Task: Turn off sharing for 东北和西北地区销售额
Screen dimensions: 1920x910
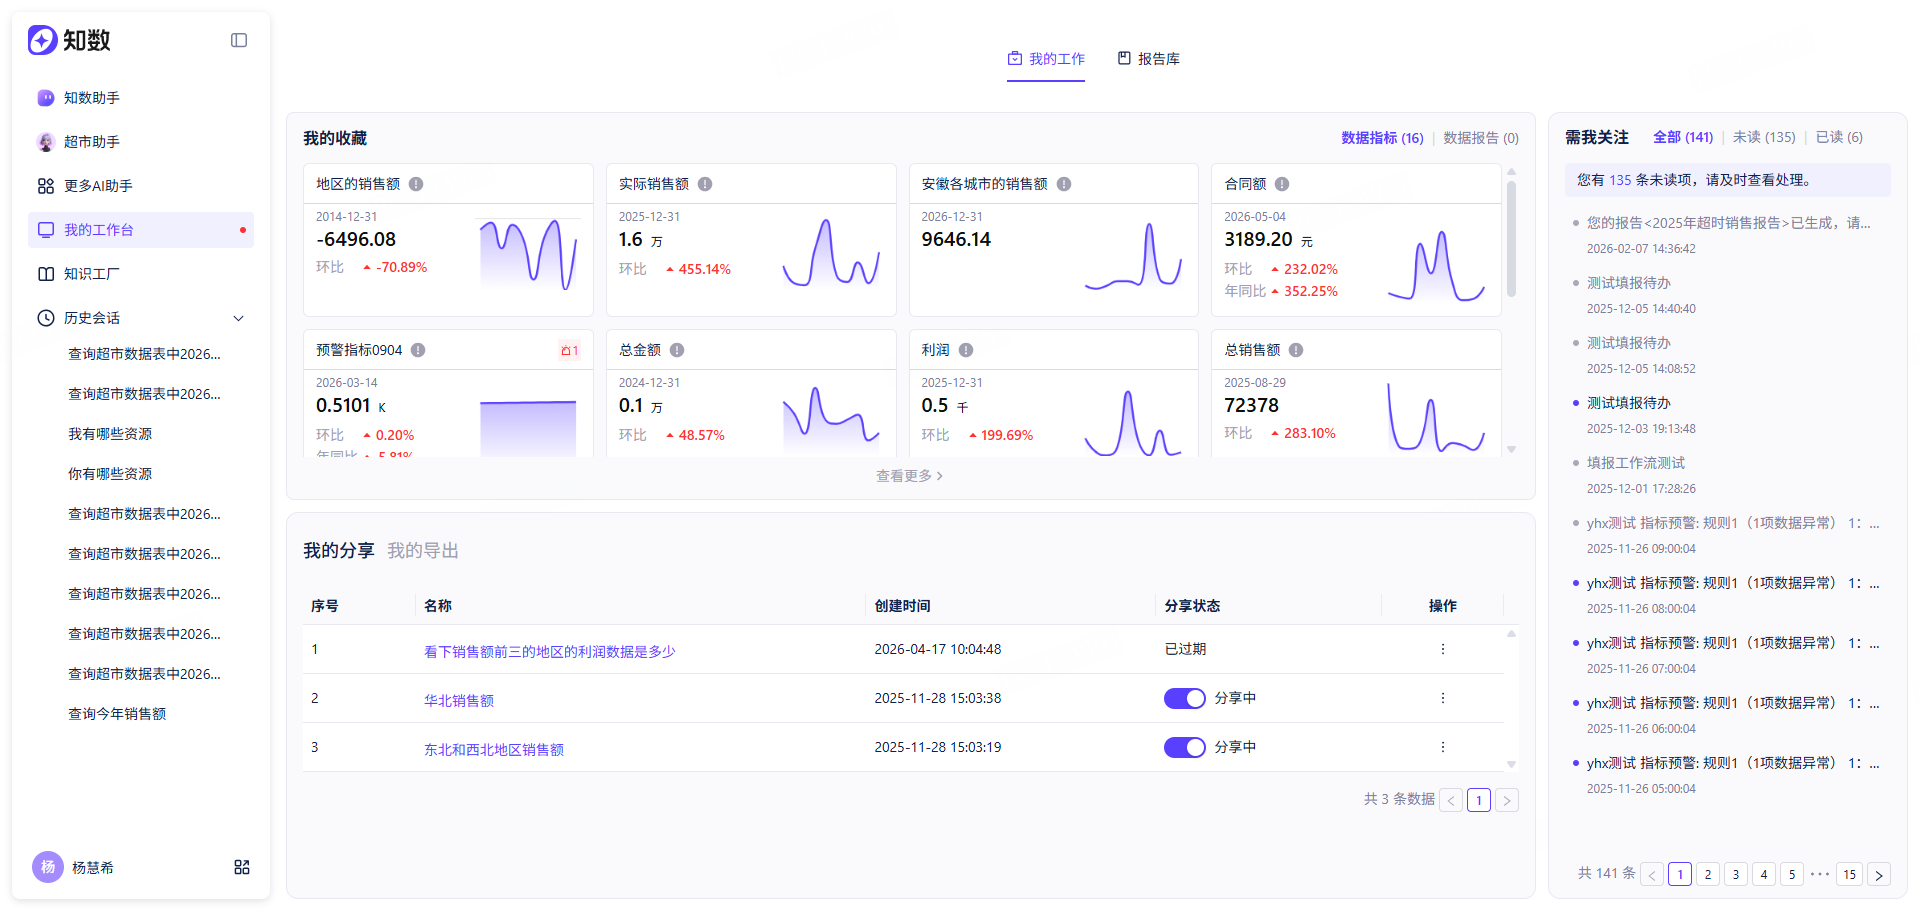Action: click(1184, 747)
